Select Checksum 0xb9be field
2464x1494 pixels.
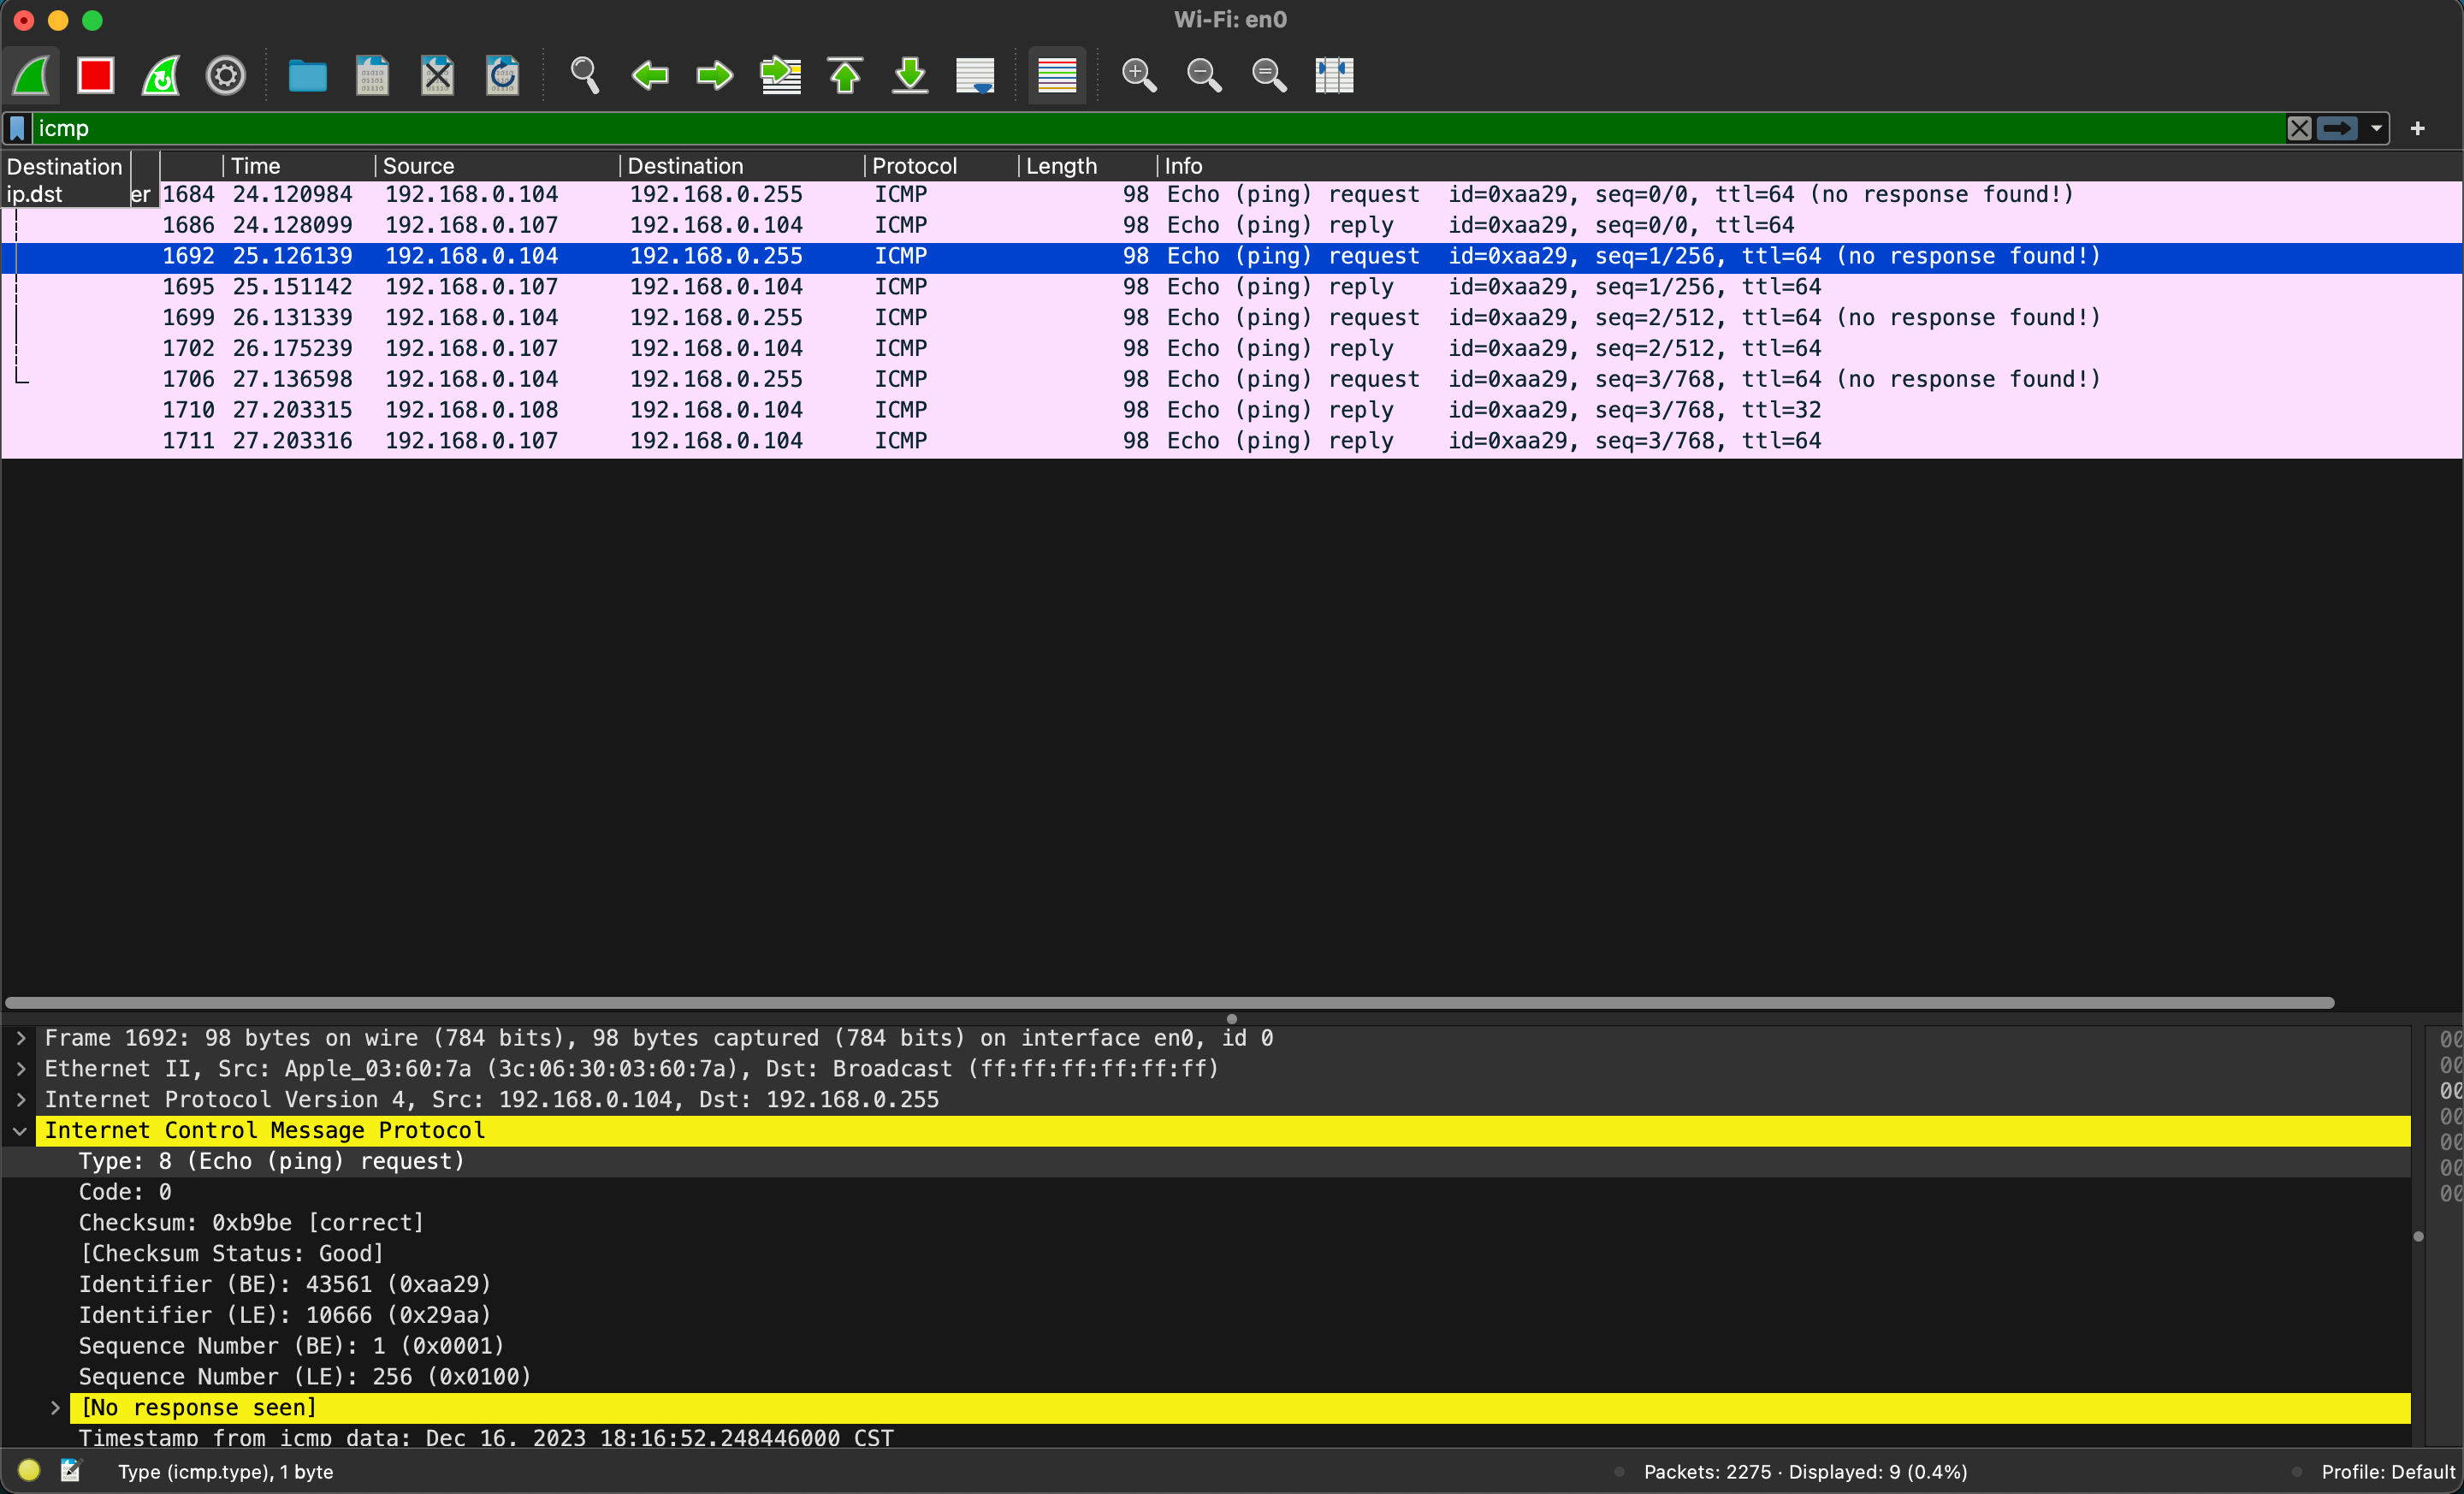click(1206, 1223)
